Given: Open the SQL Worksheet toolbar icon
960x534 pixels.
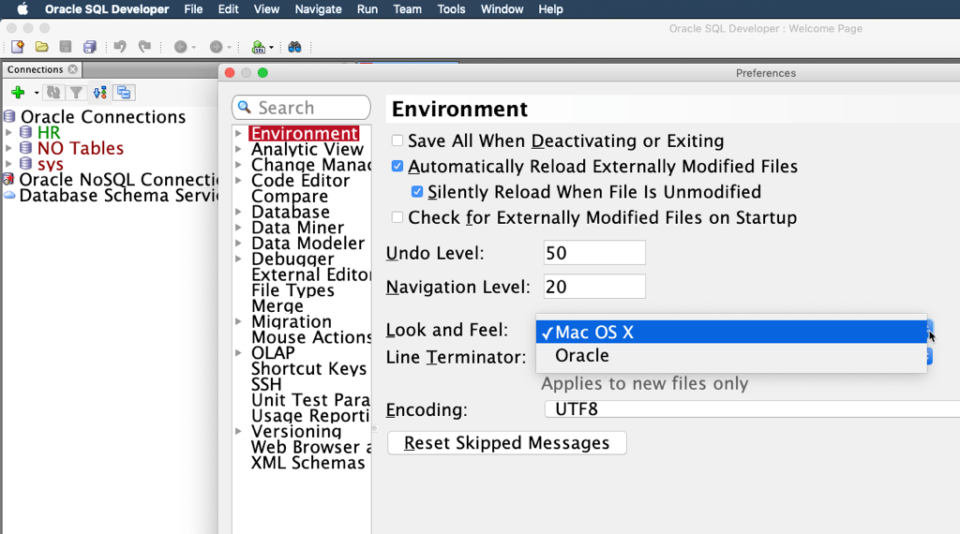Looking at the screenshot, I should (257, 47).
